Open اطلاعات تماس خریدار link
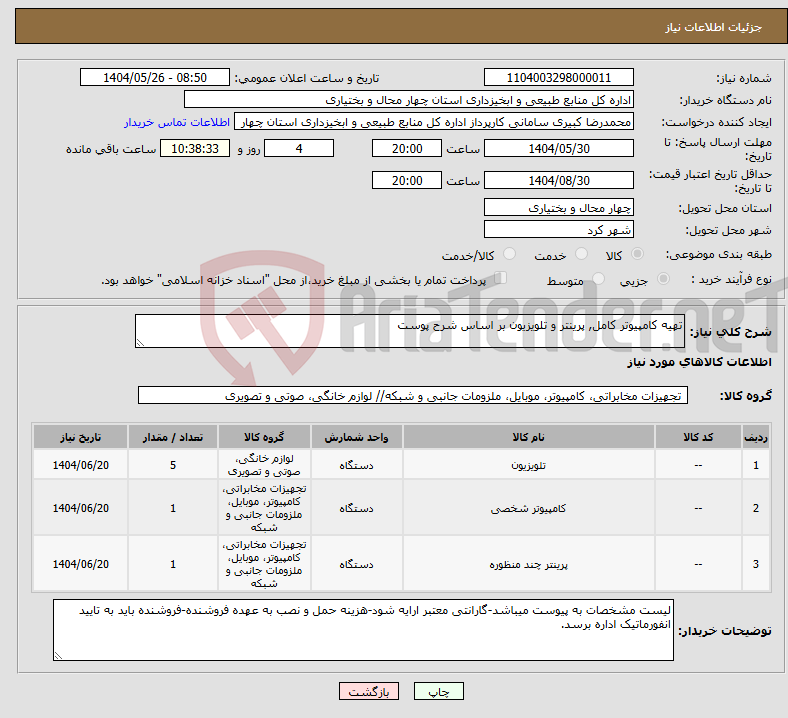 point(177,122)
